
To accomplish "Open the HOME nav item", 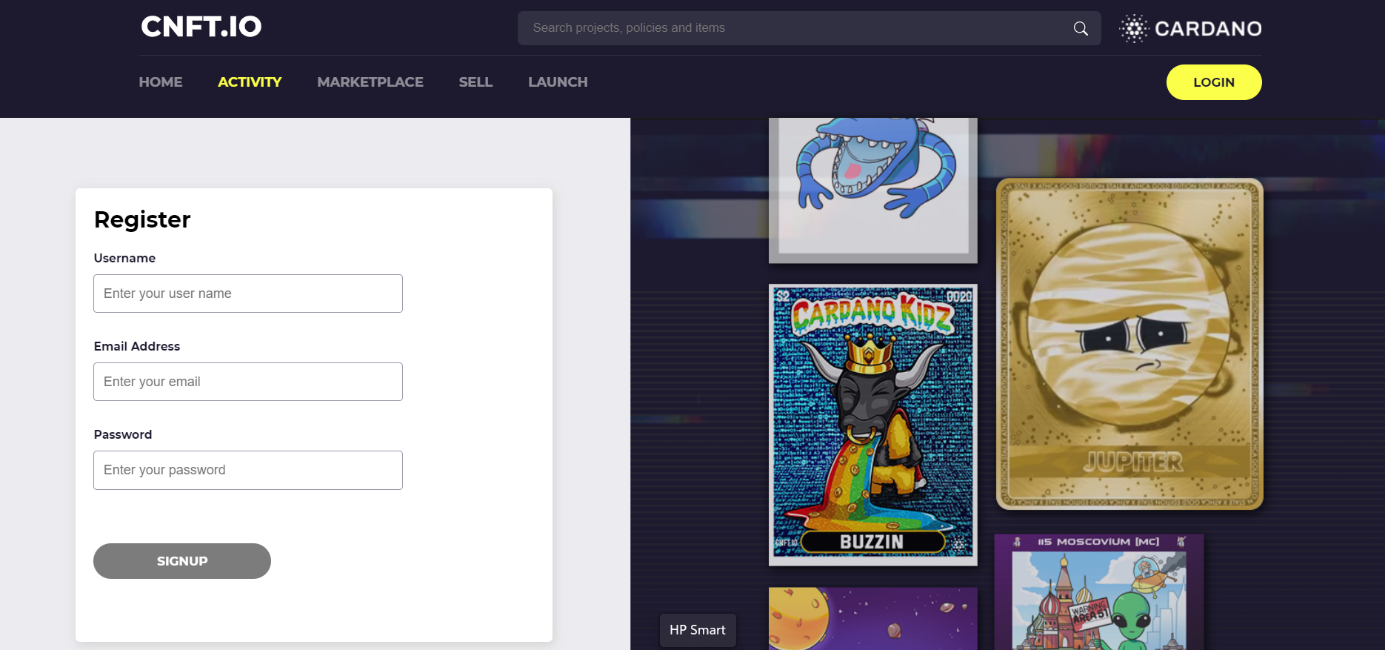I will pos(161,82).
